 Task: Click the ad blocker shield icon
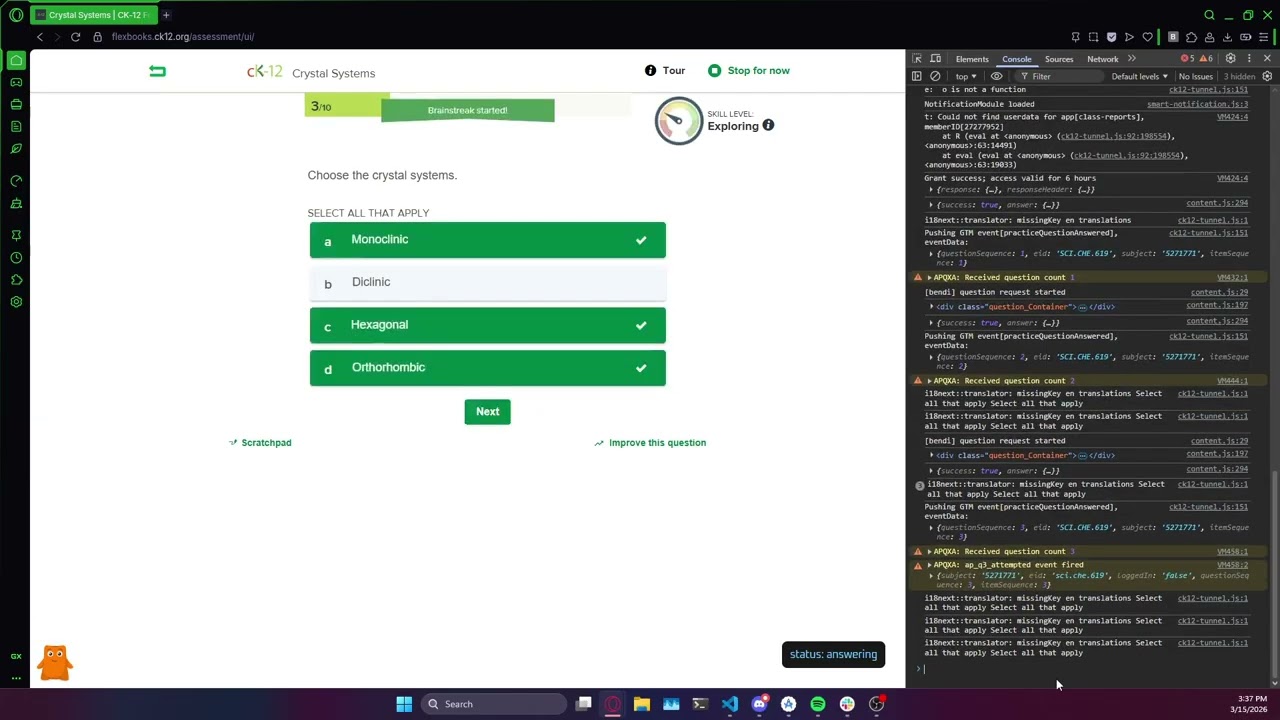[1111, 37]
